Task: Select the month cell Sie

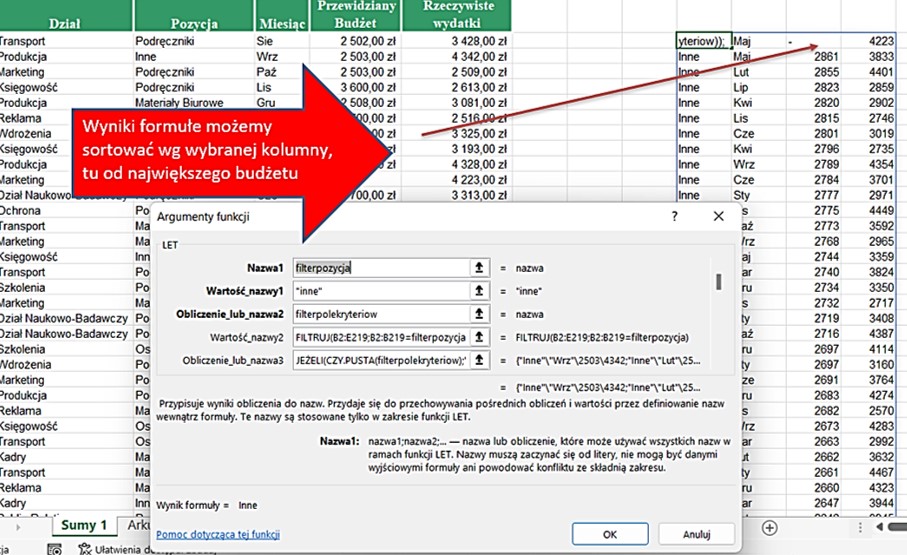Action: click(x=282, y=41)
